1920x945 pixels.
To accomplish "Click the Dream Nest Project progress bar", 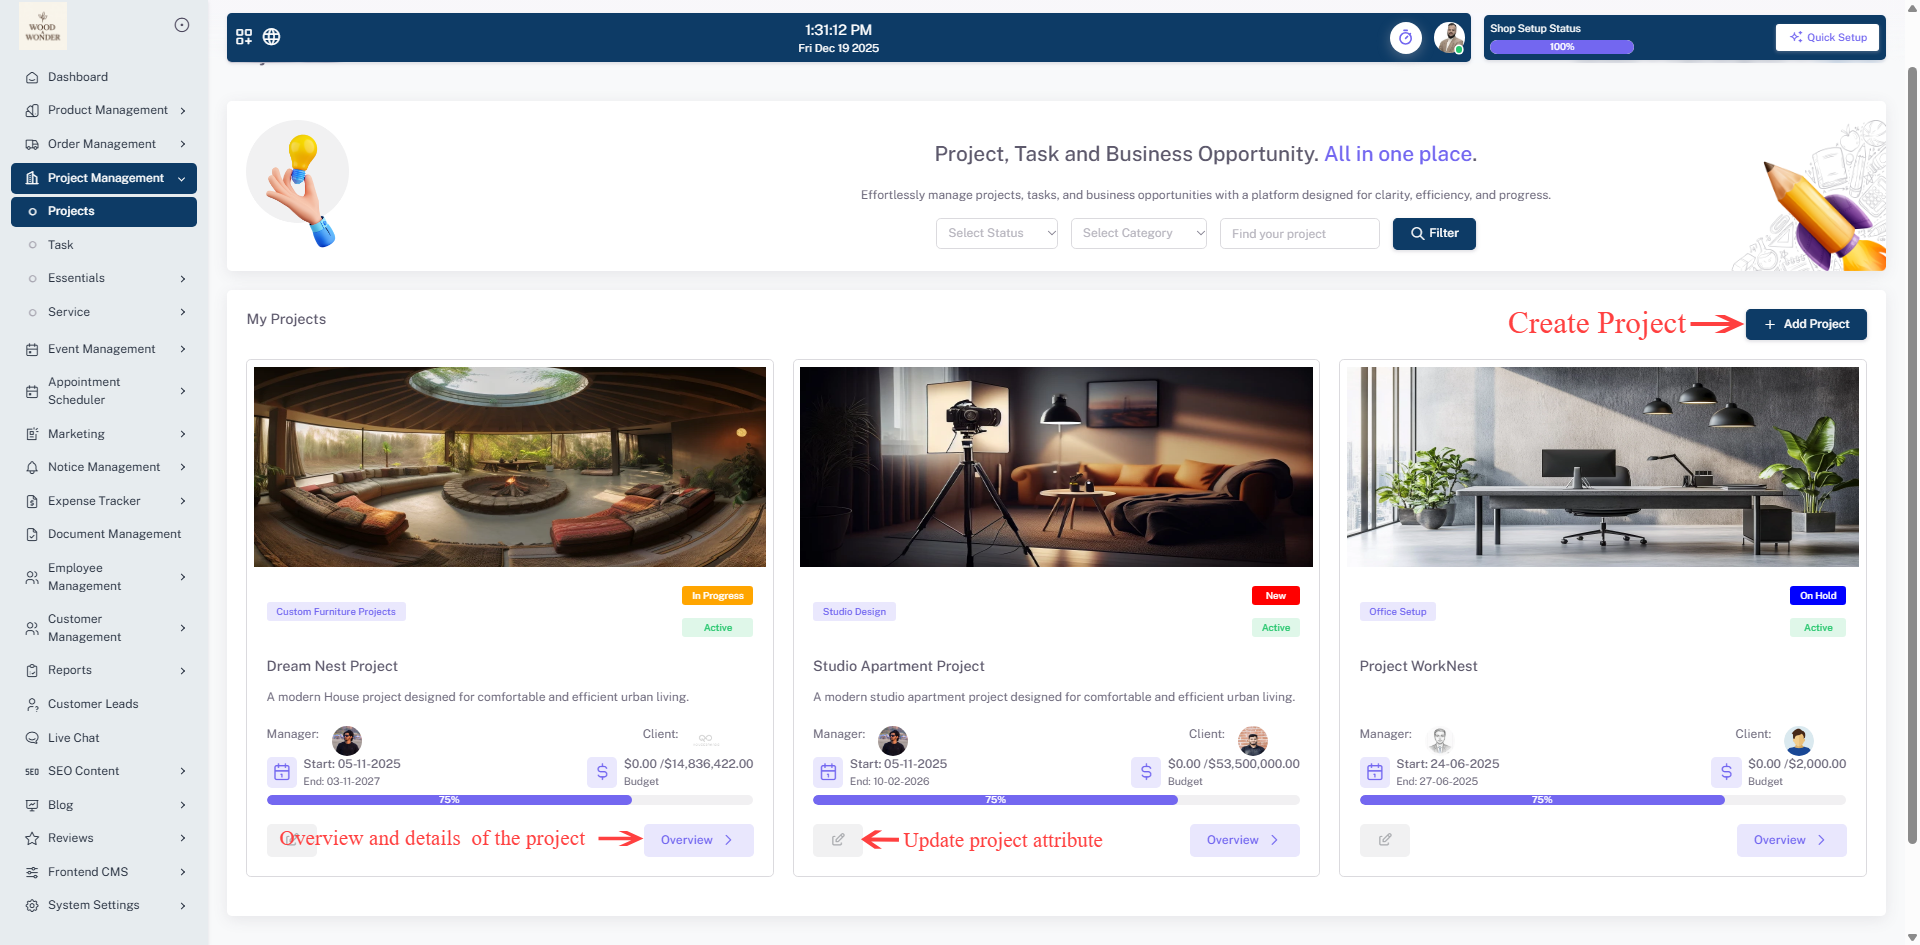I will click(509, 800).
